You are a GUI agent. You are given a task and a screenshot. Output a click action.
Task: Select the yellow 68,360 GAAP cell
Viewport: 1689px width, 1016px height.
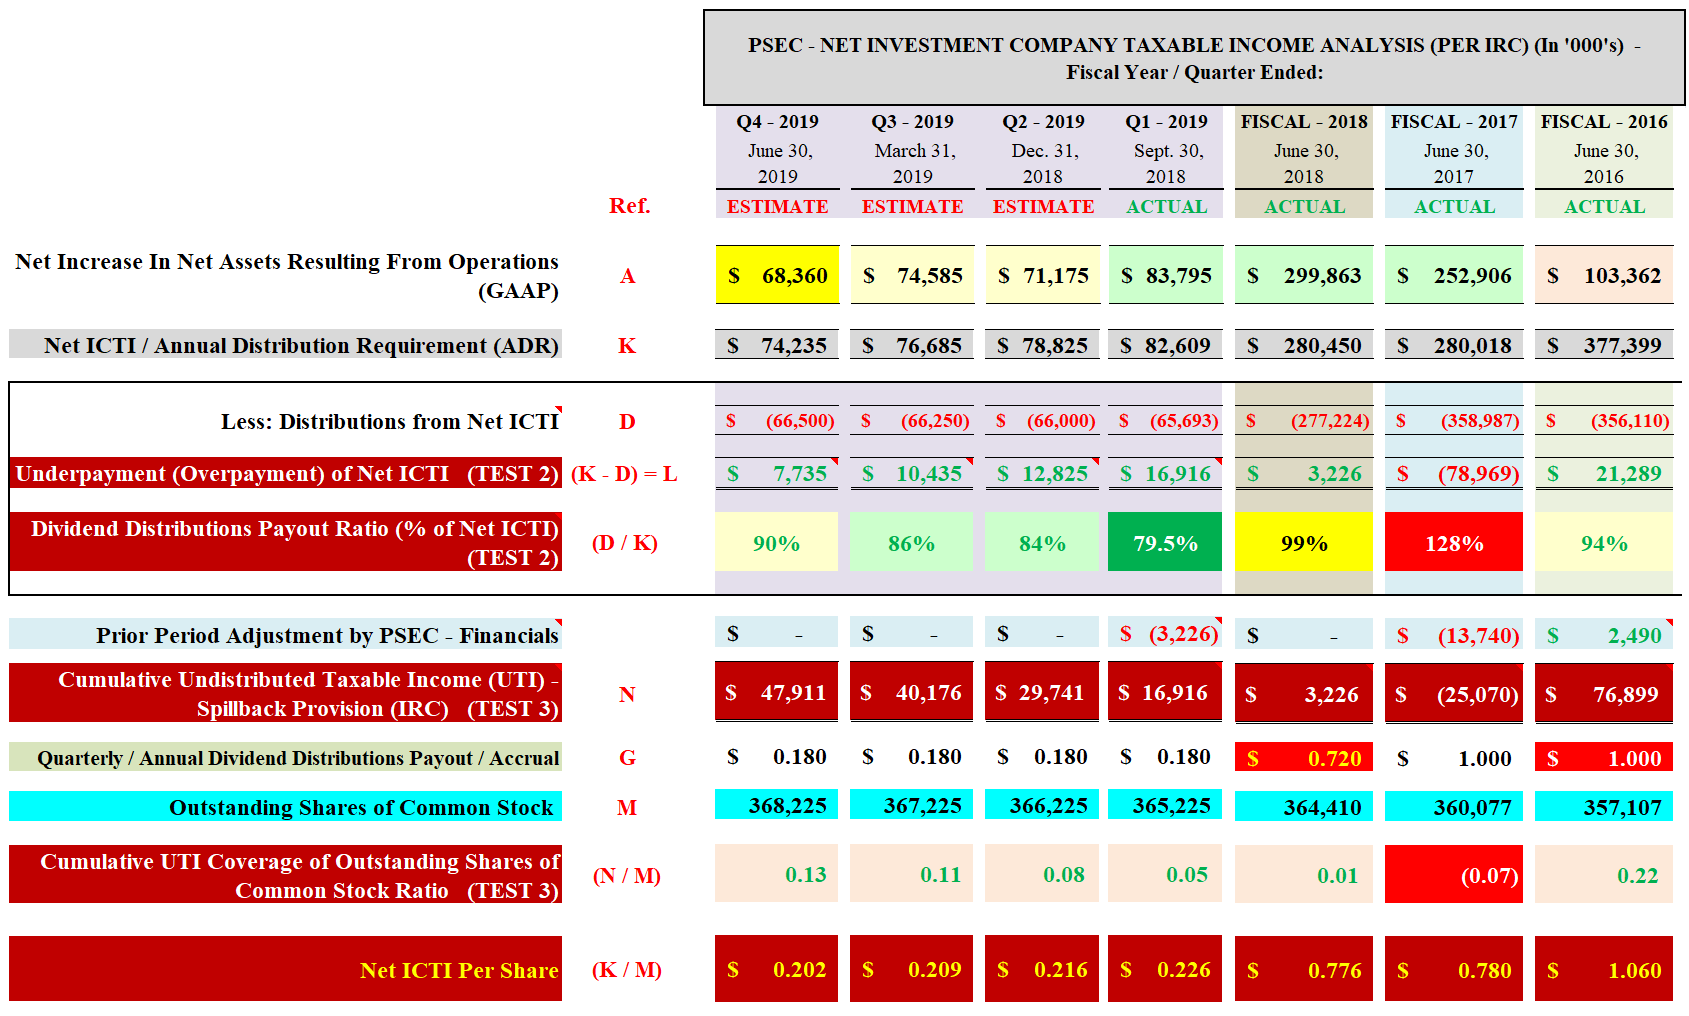tap(777, 275)
